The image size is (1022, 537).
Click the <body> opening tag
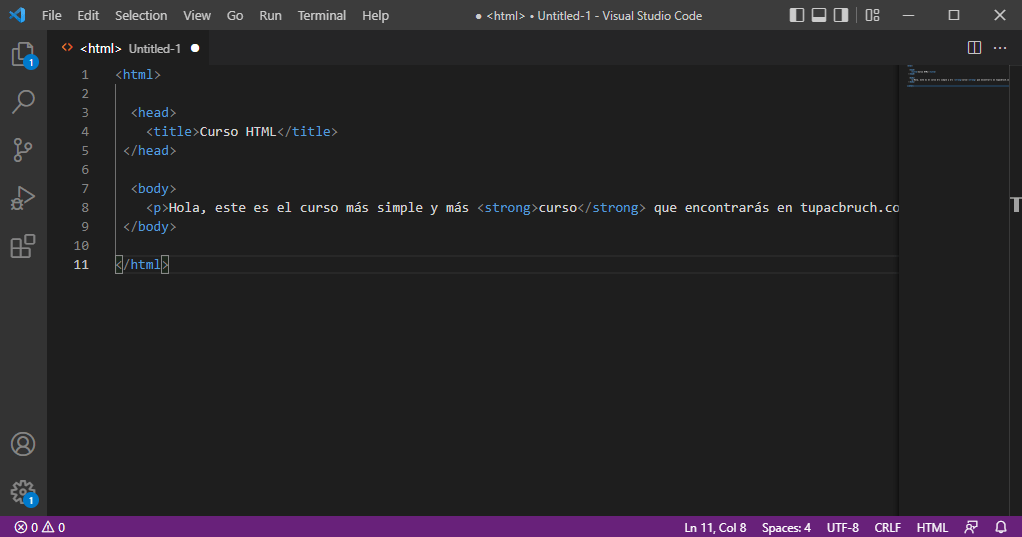coord(153,189)
